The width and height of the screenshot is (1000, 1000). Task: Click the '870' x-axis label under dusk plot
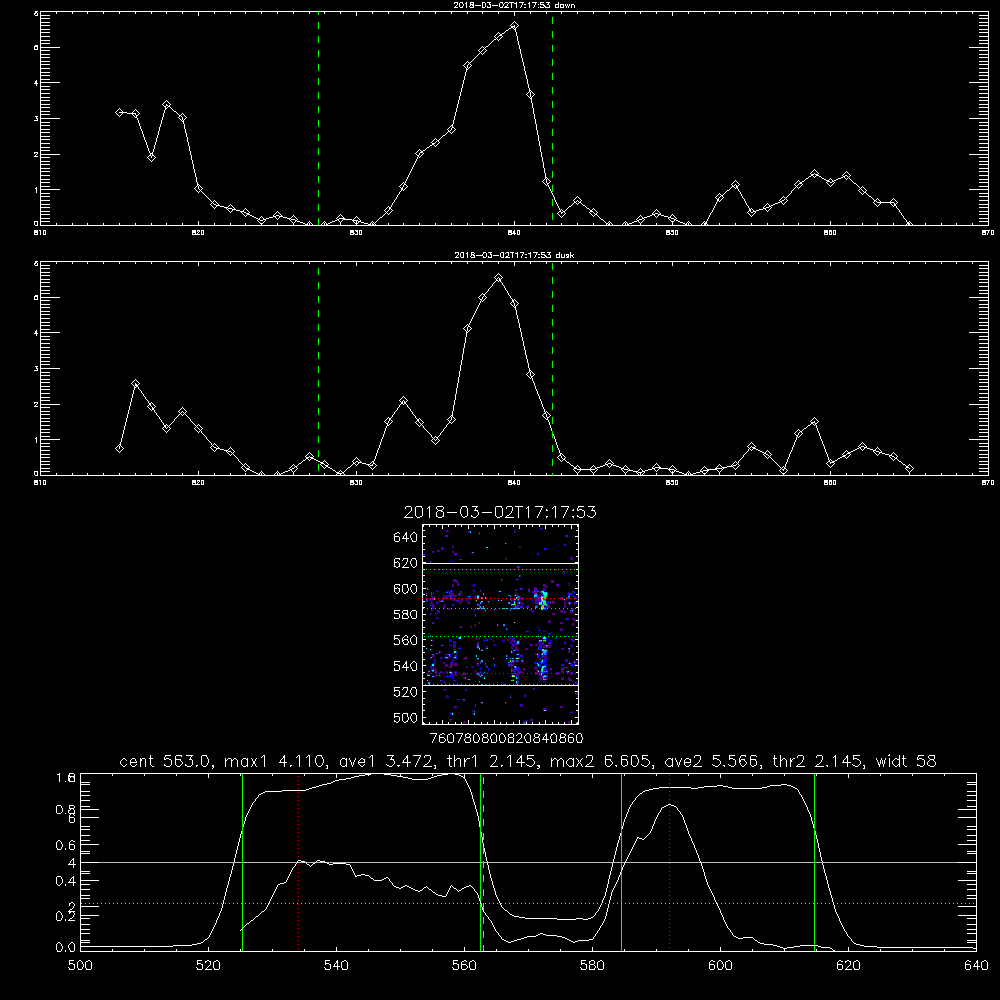coord(988,483)
